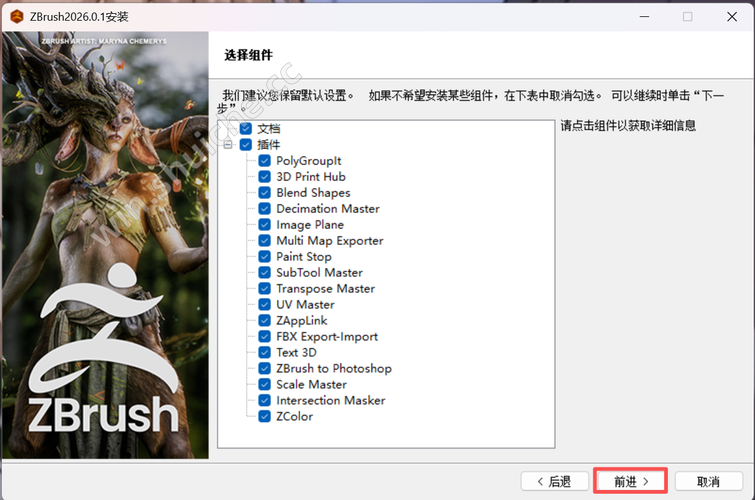Toggle the Scale Master checkbox
Viewport: 755px width, 500px height.
264,384
